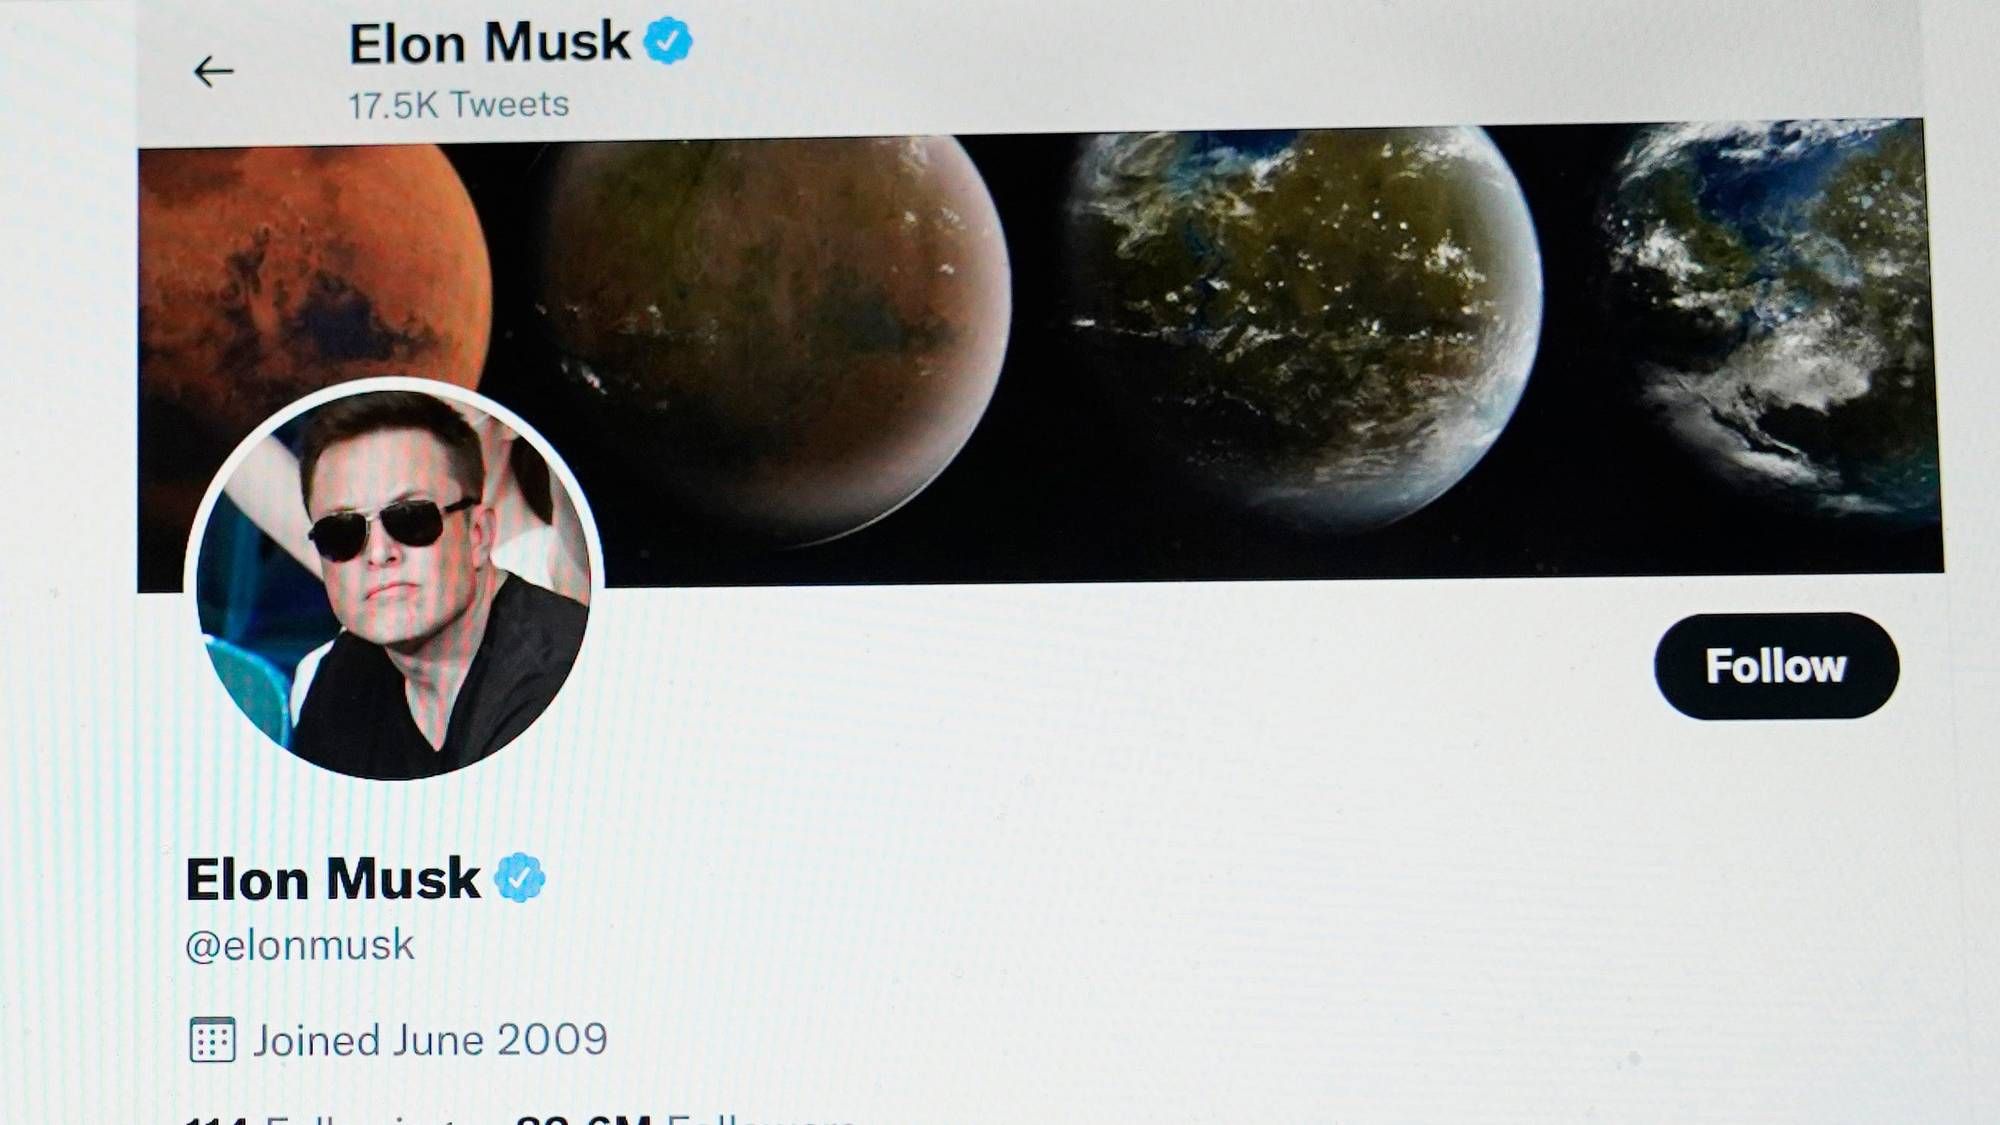2000x1125 pixels.
Task: Click the sunglasses in the profile photo
Action: pyautogui.click(x=390, y=528)
